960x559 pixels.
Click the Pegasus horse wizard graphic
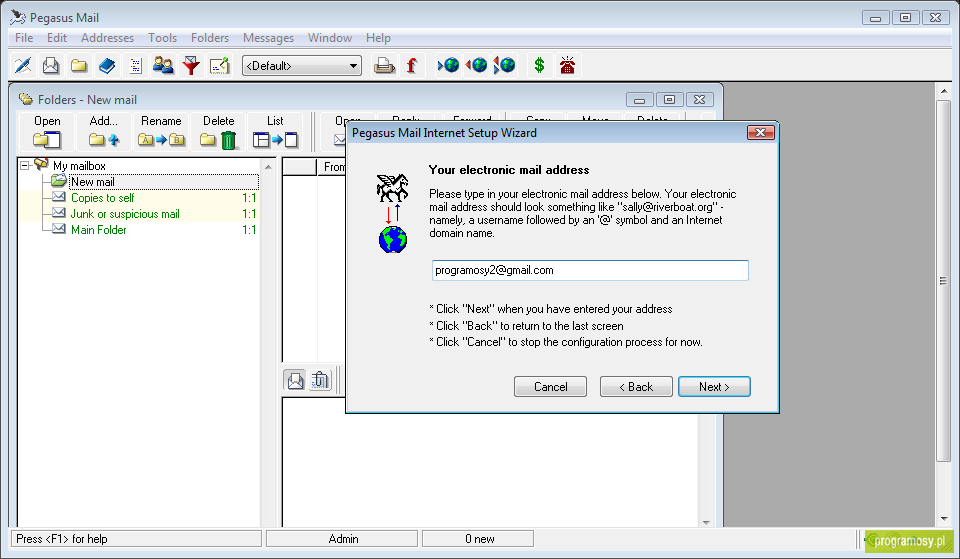click(x=392, y=188)
